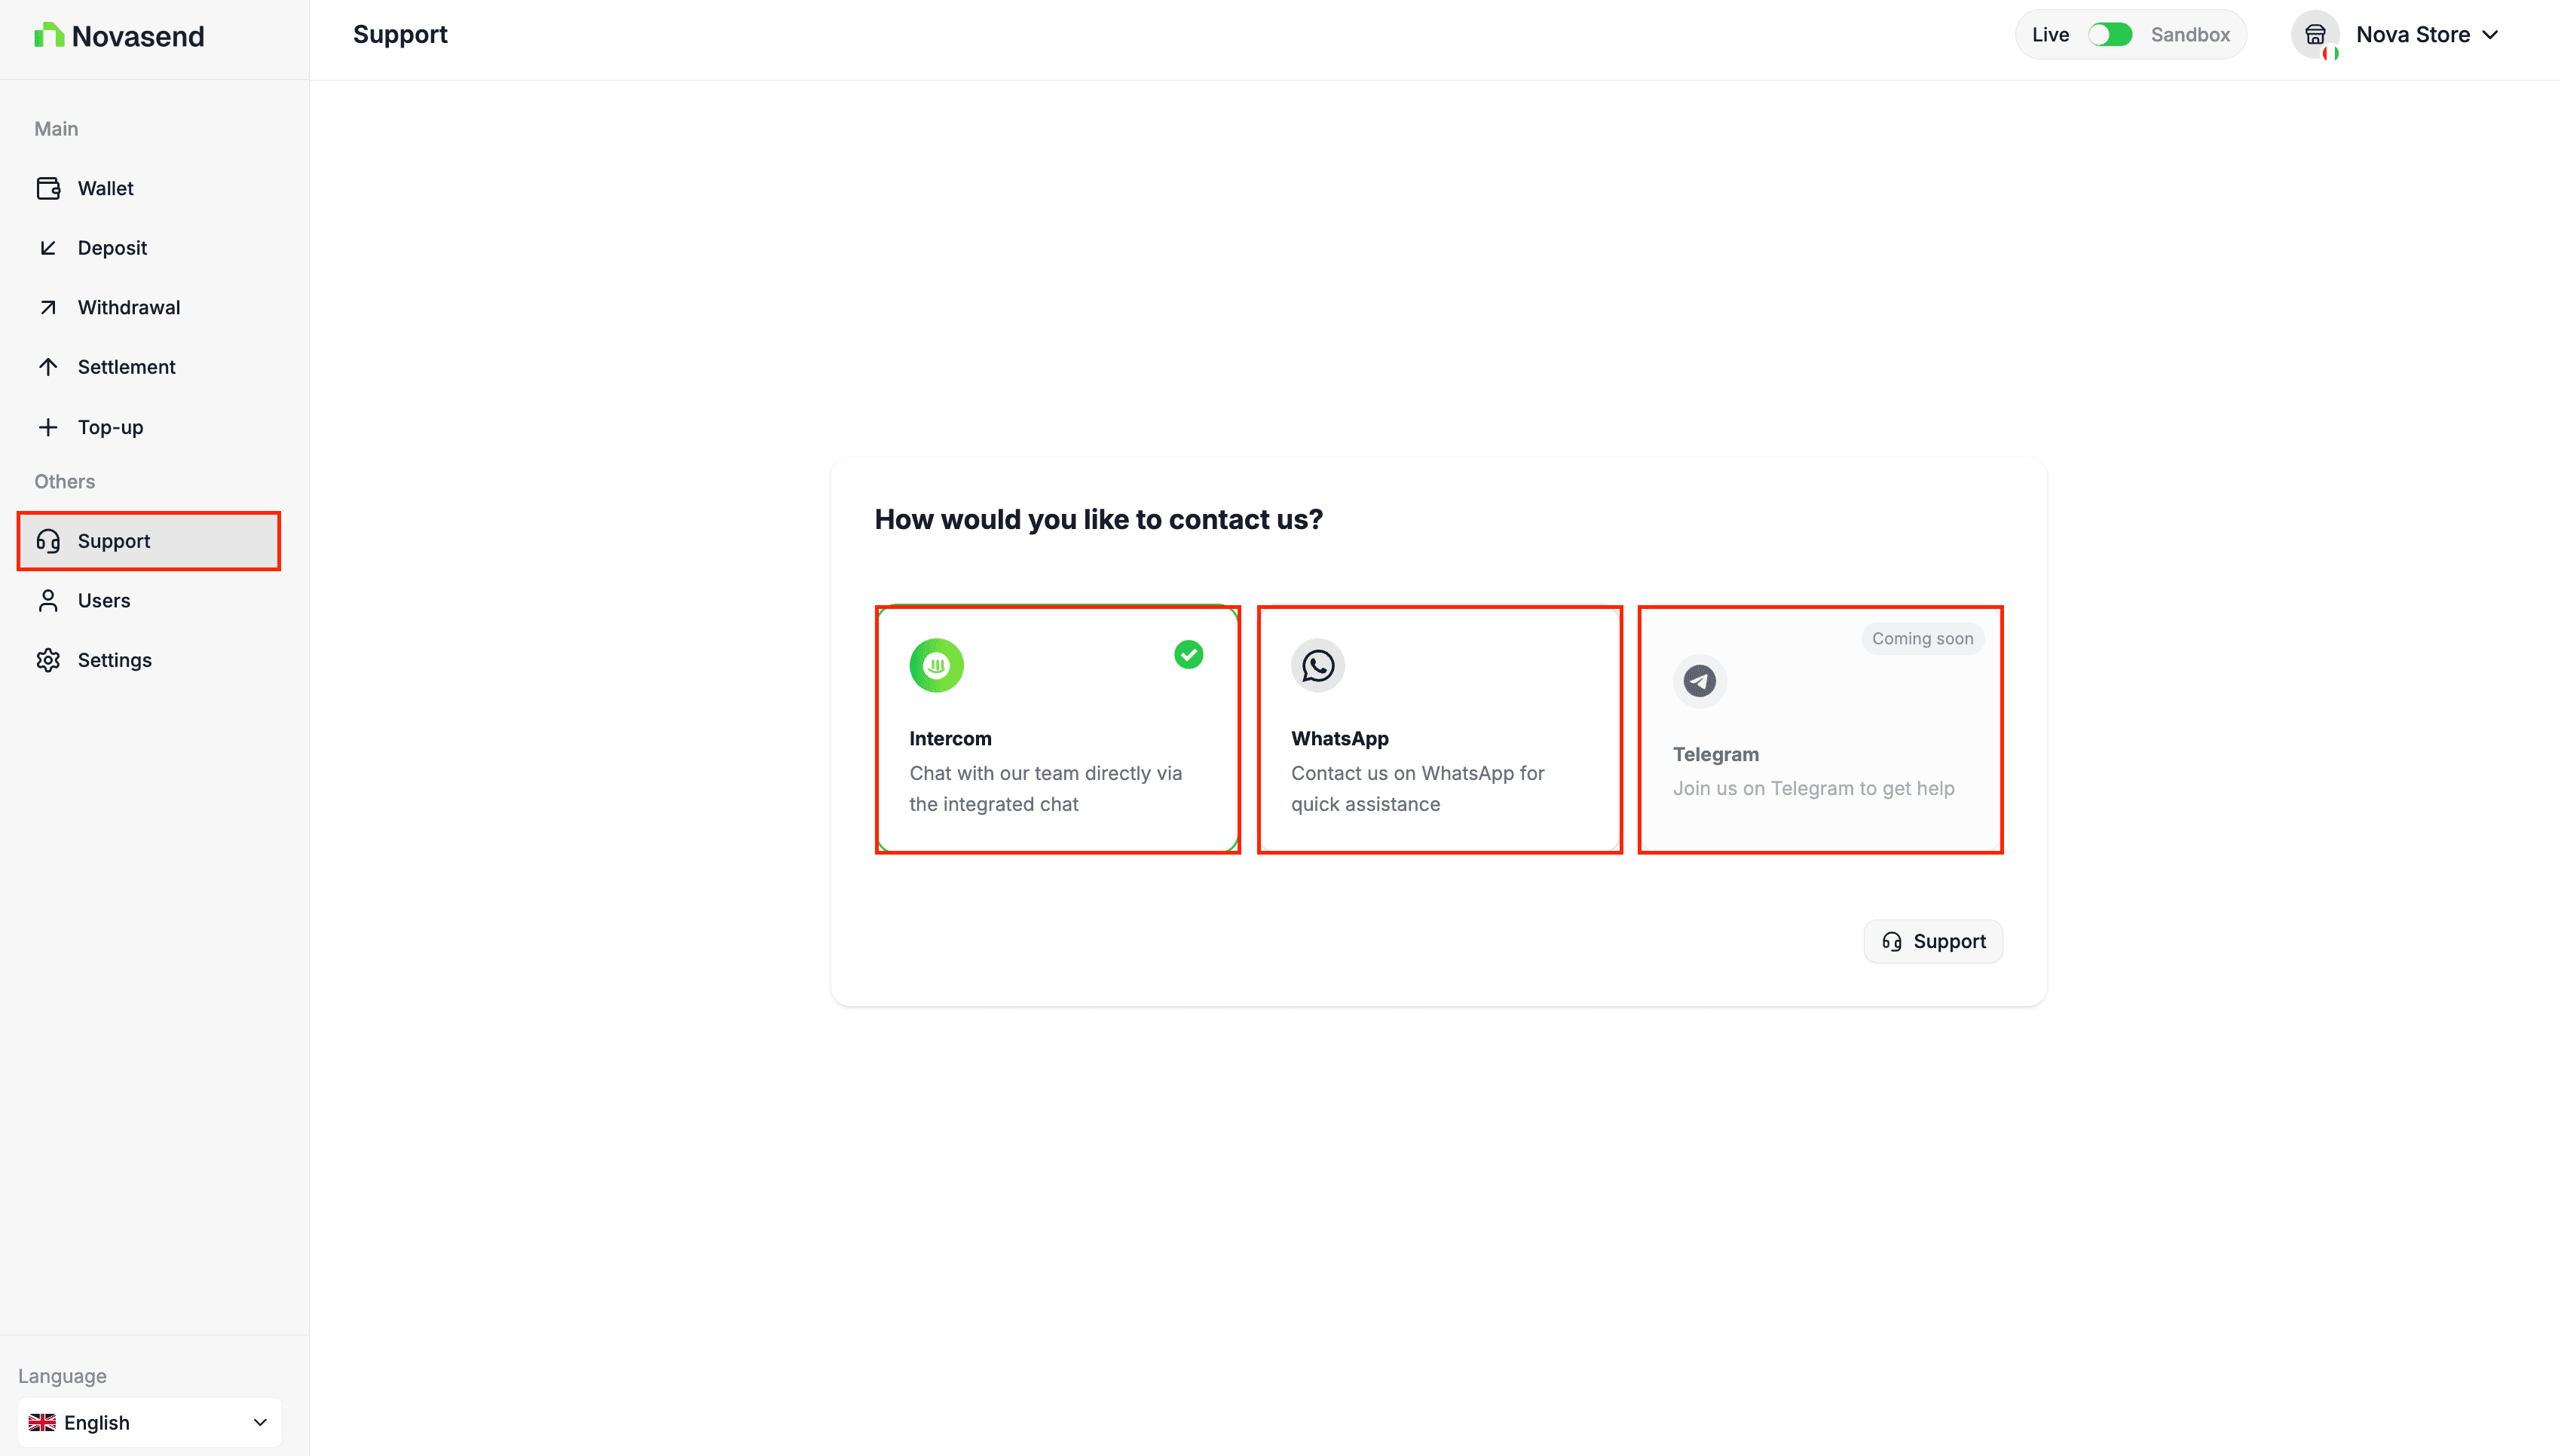Click the Support button in contact card
Image resolution: width=2561 pixels, height=1456 pixels.
coord(1932,941)
